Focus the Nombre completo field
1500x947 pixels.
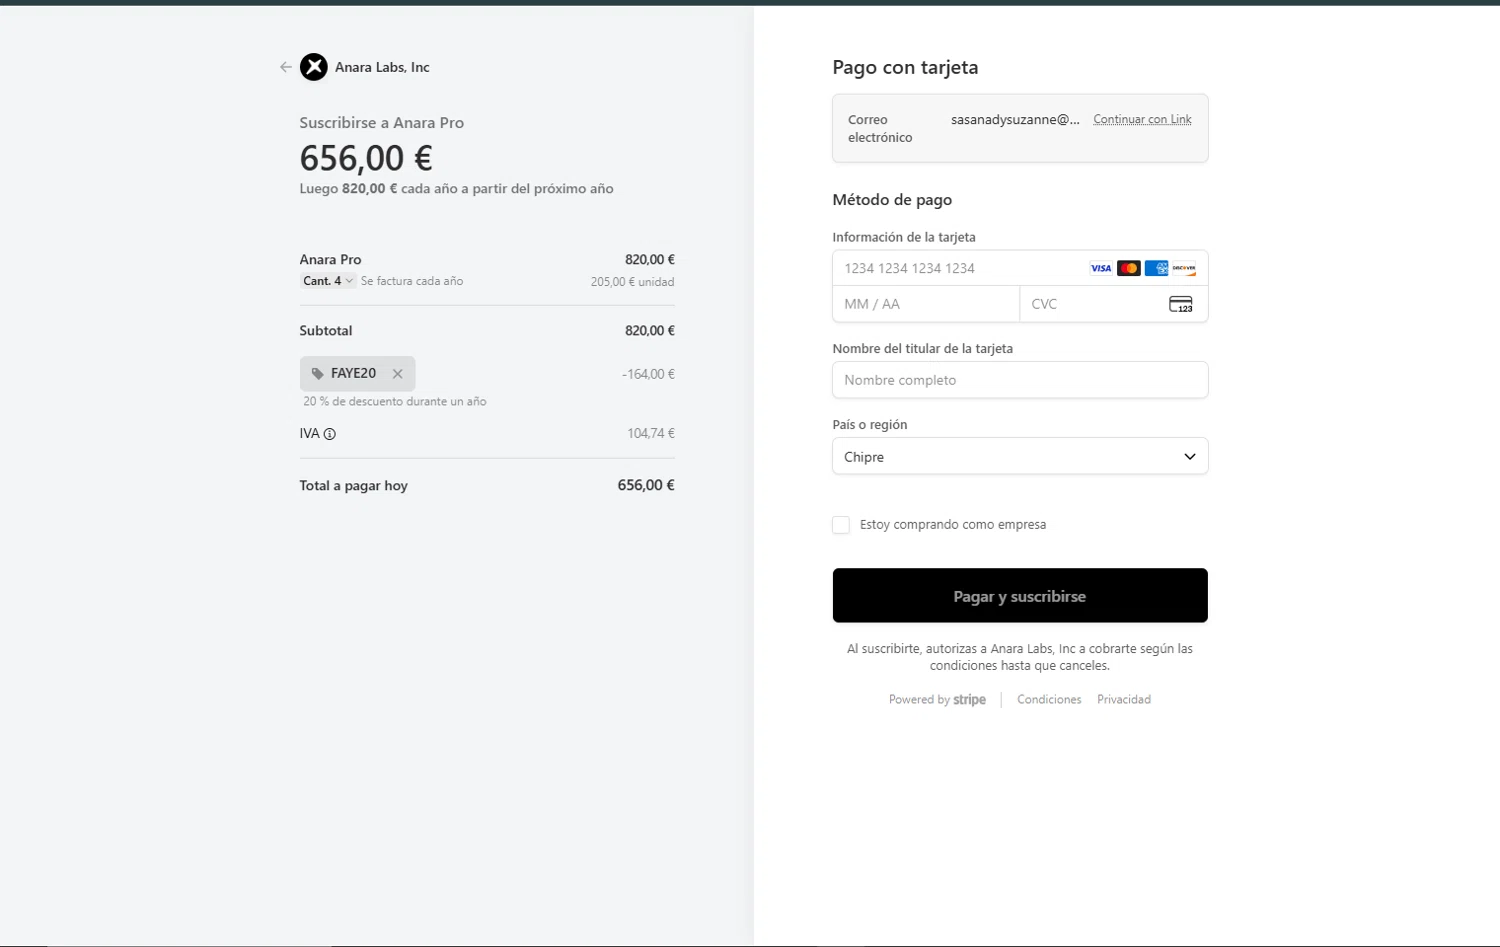pyautogui.click(x=1020, y=380)
